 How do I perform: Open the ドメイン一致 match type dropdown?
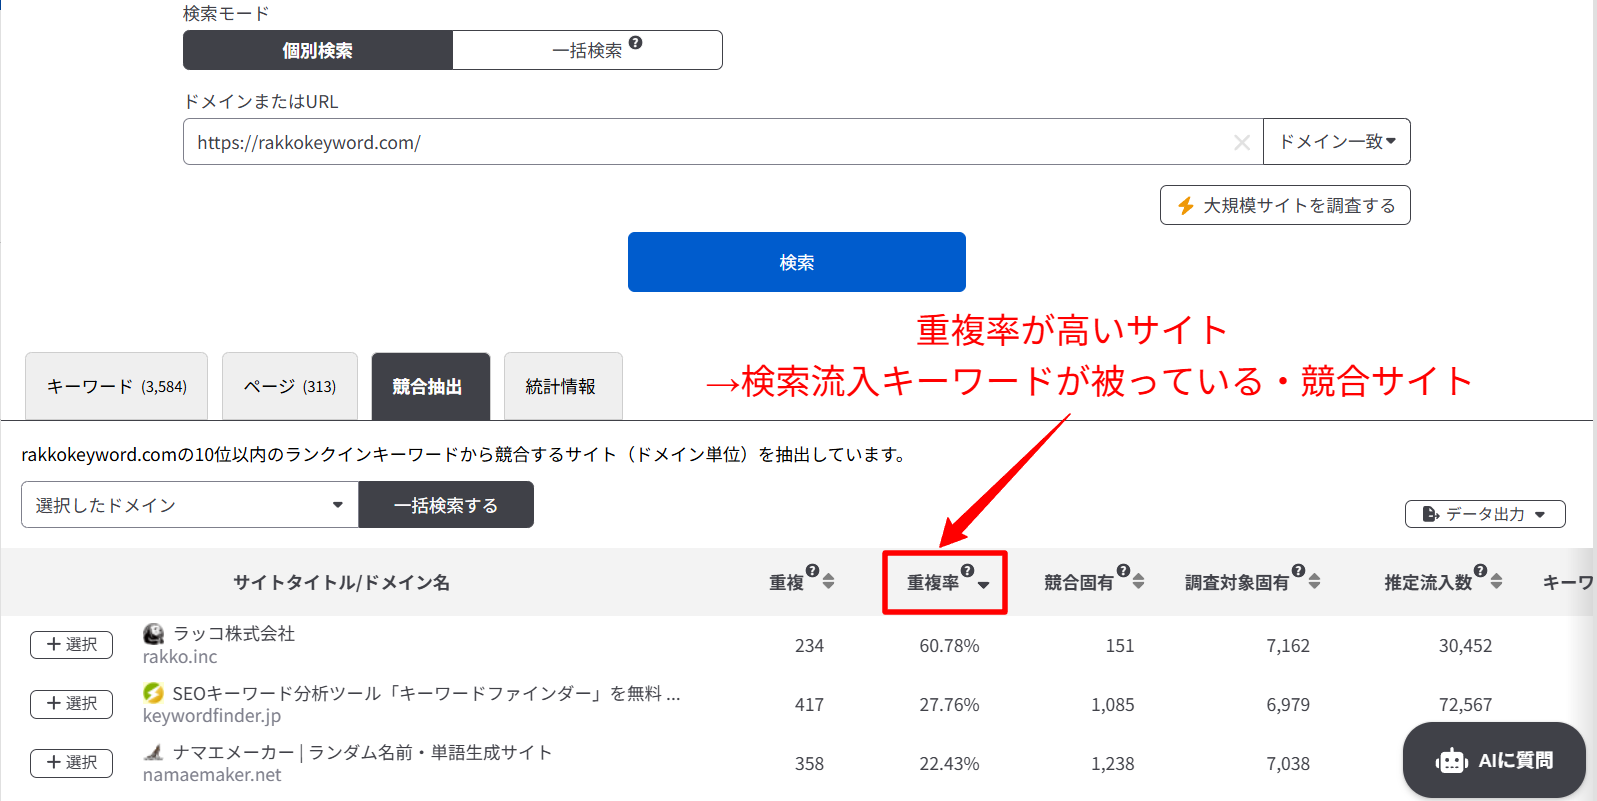(x=1336, y=142)
